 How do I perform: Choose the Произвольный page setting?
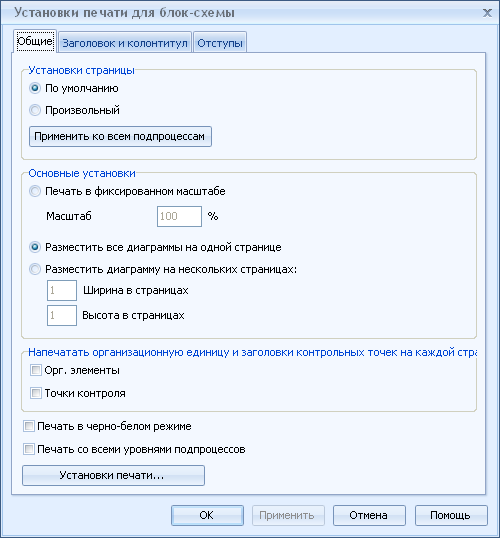click(x=35, y=110)
